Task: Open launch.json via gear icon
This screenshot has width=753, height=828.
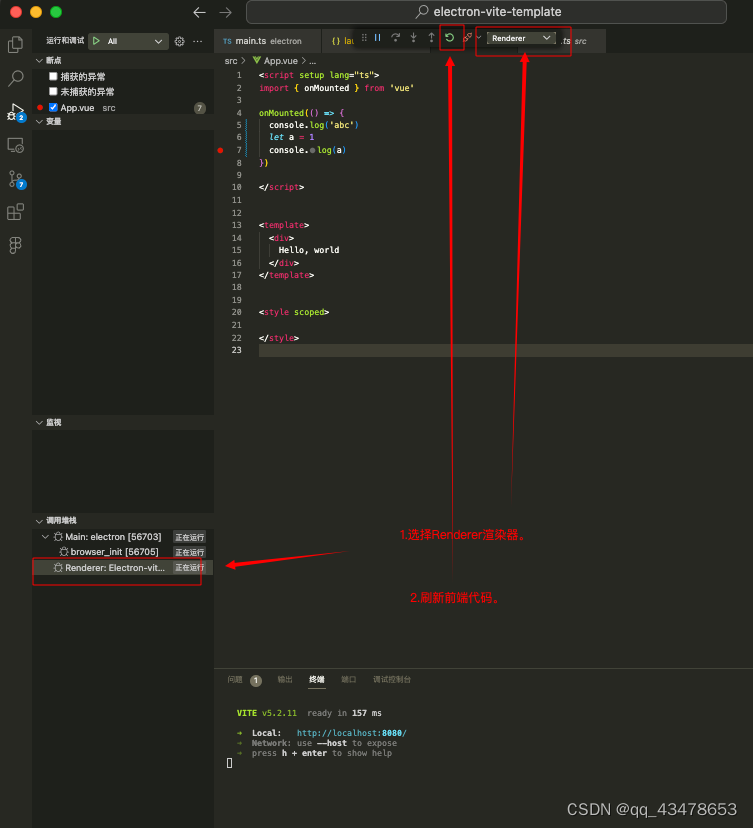Action: coord(180,41)
